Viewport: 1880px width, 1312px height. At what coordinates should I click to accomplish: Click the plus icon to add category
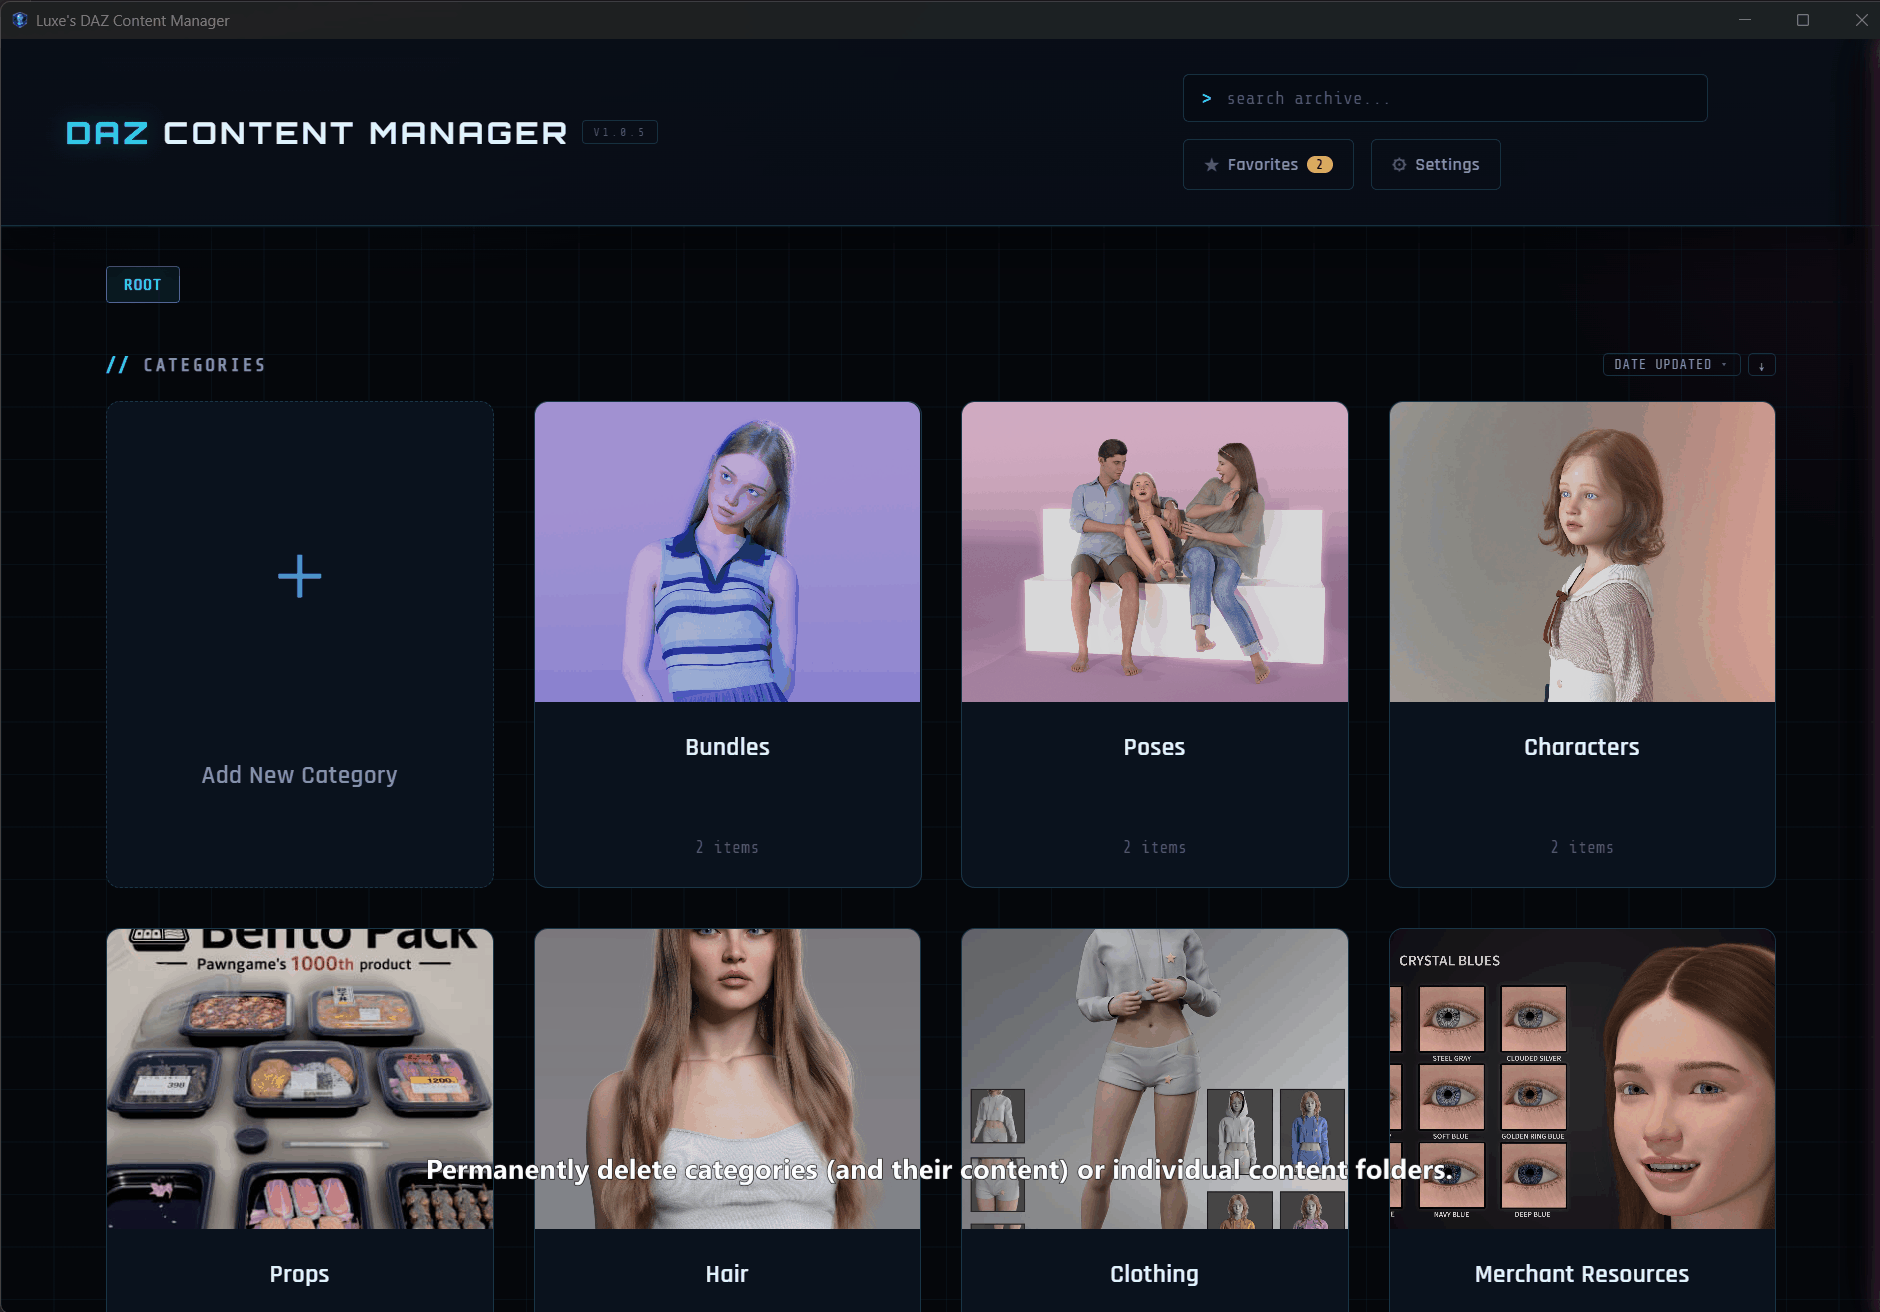click(x=299, y=576)
